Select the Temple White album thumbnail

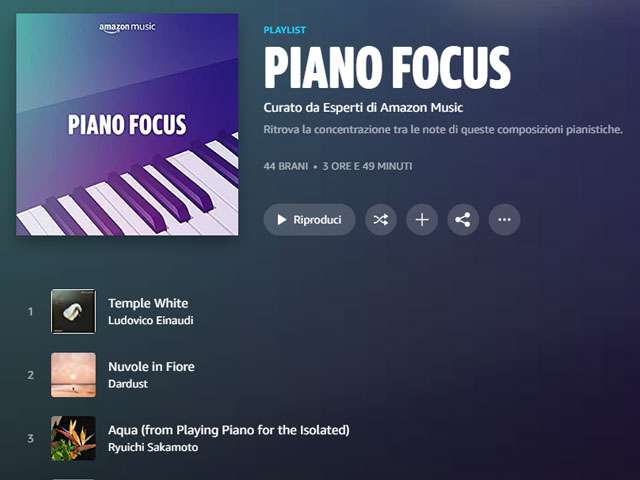click(x=73, y=311)
